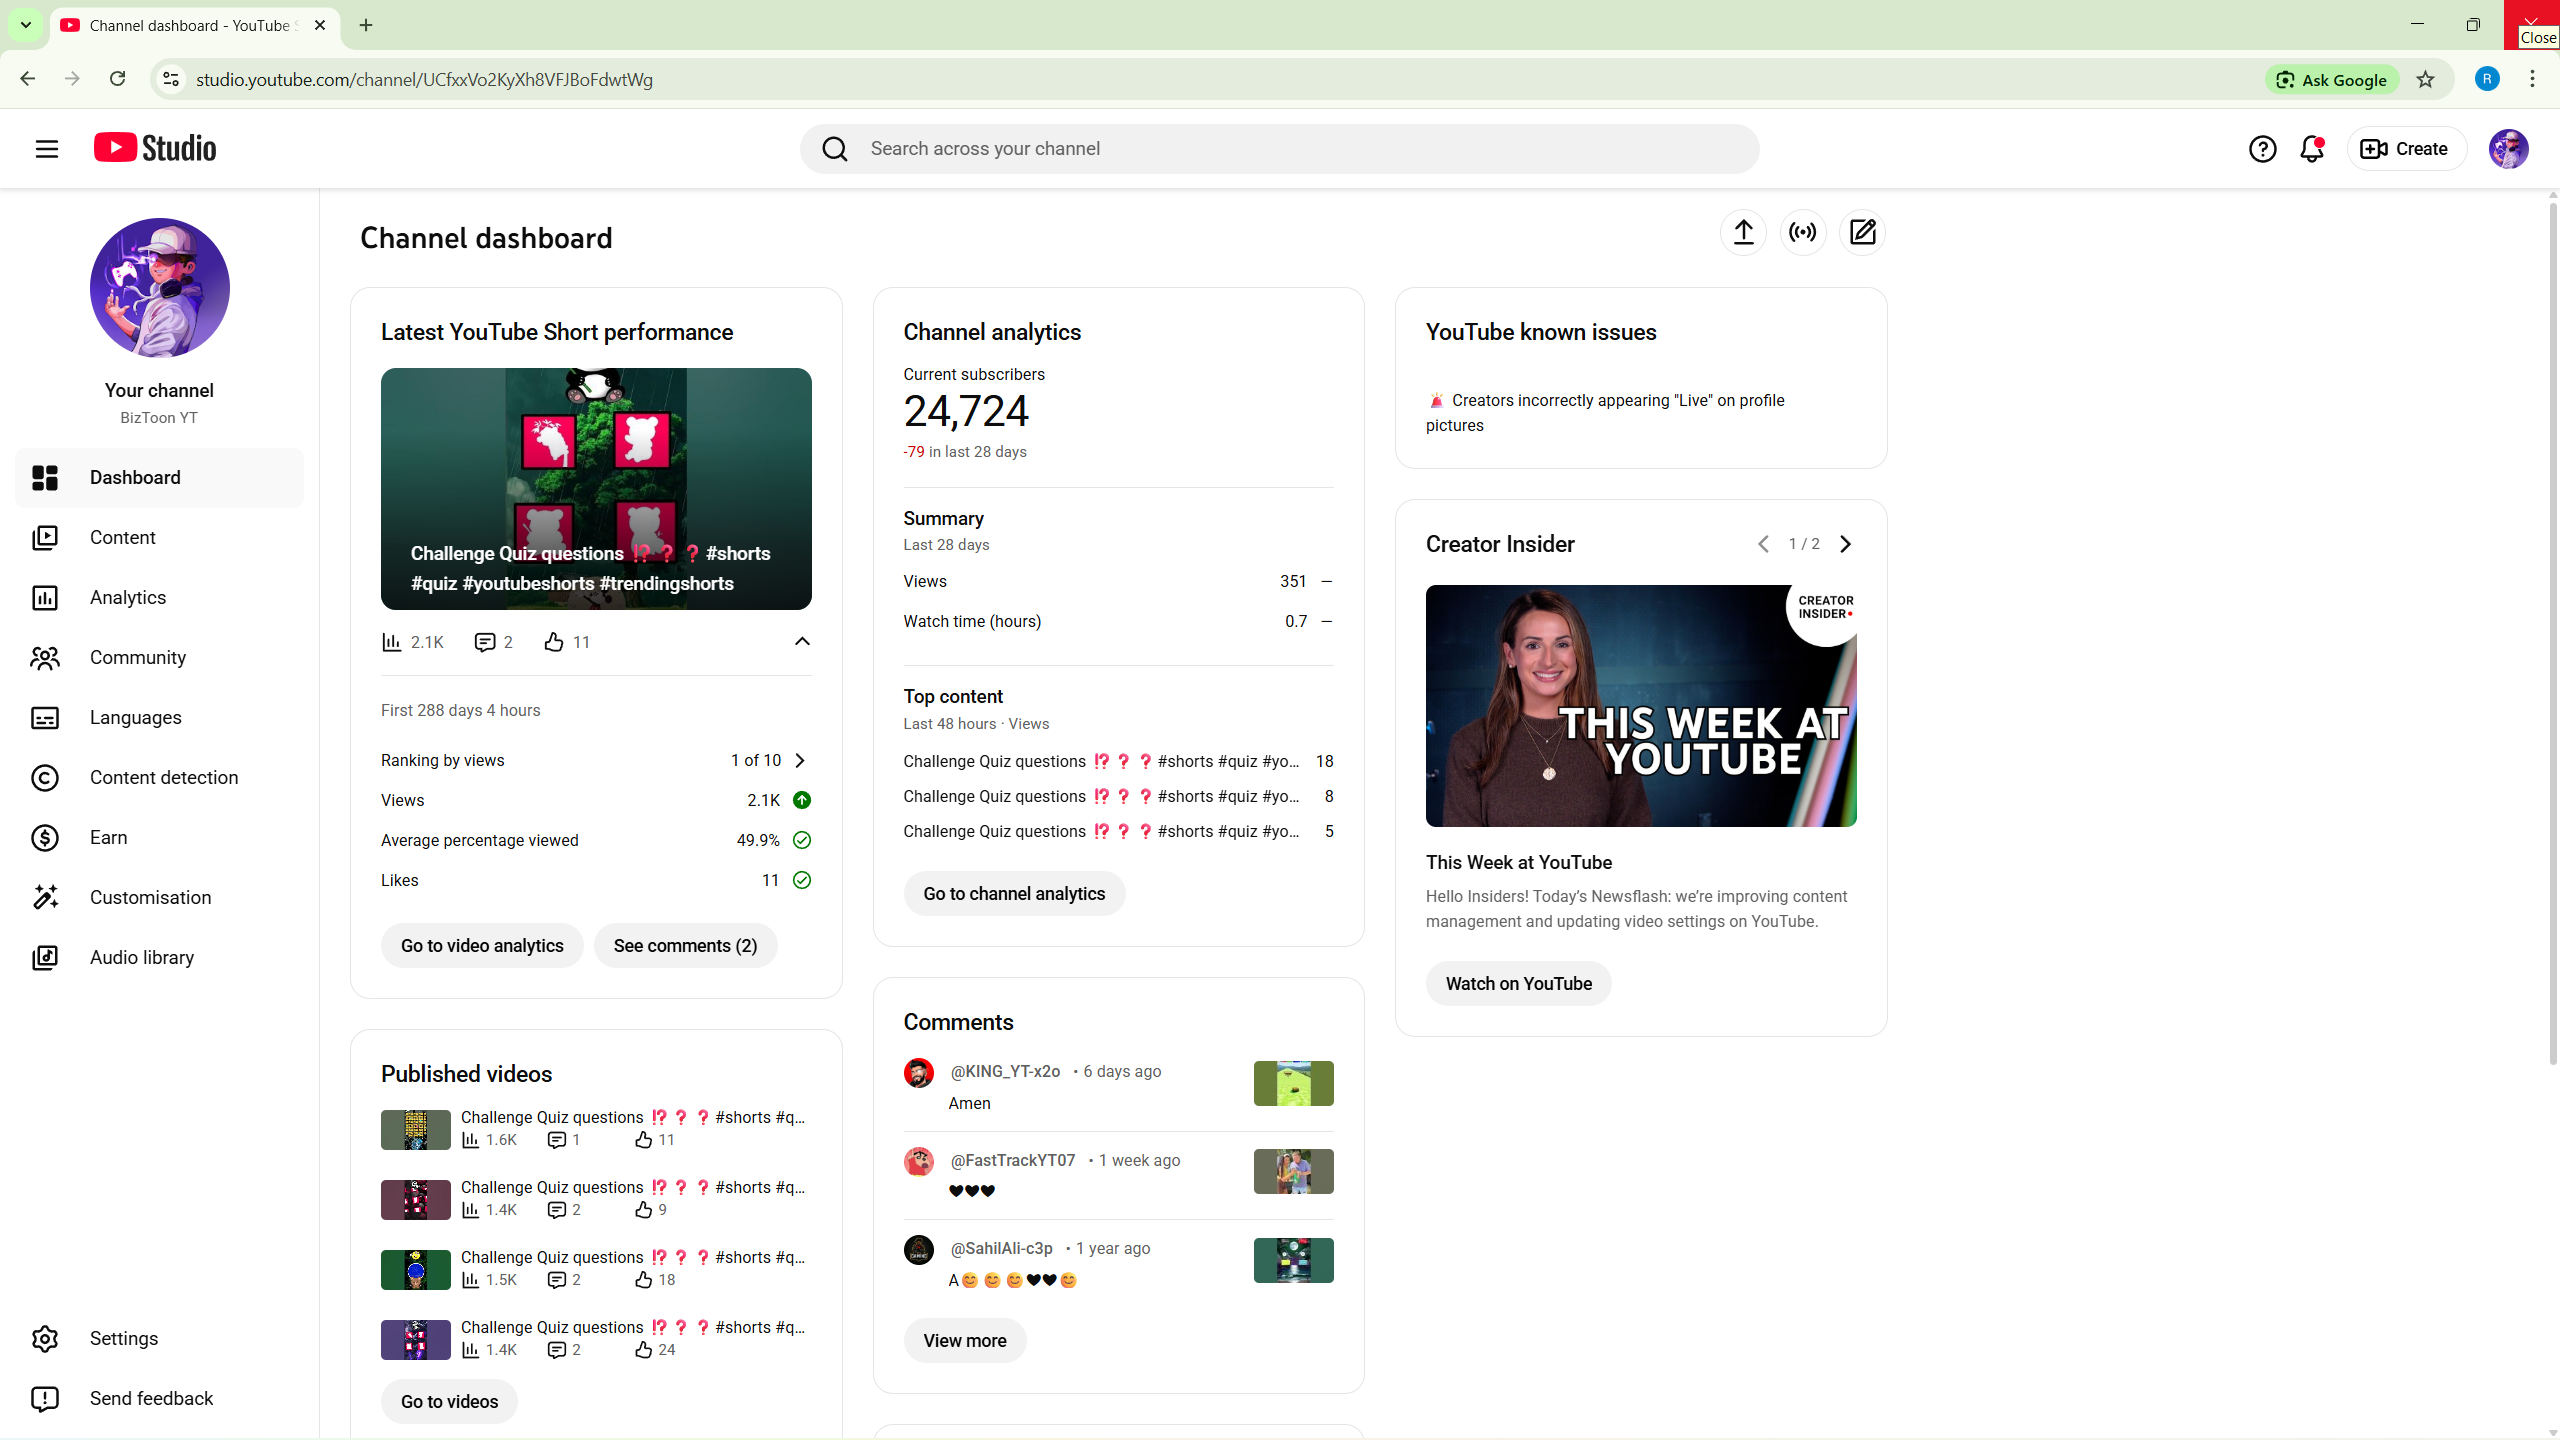
Task: Open Analytics in the sidebar
Action: pyautogui.click(x=128, y=597)
